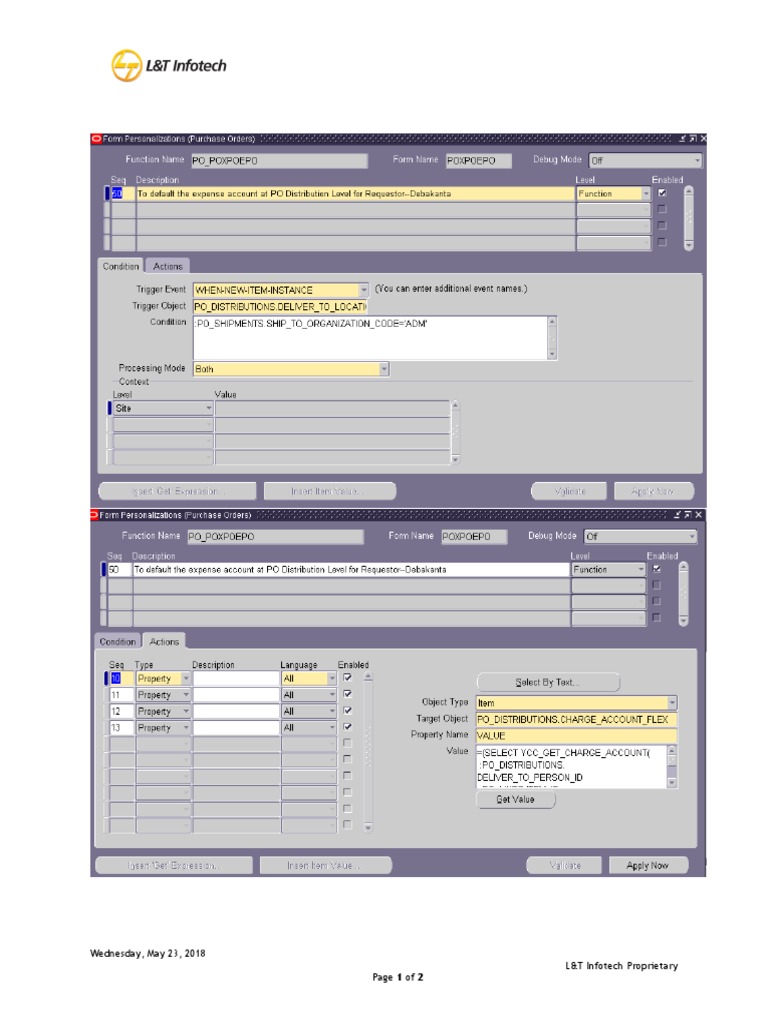Image resolution: width=768 pixels, height=1024 pixels.
Task: Toggle Enabled checkbox for action Seq 12
Action: pyautogui.click(x=347, y=711)
